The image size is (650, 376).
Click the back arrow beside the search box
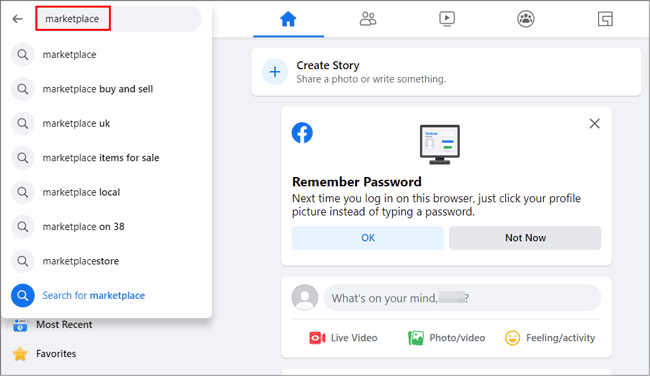click(x=17, y=19)
